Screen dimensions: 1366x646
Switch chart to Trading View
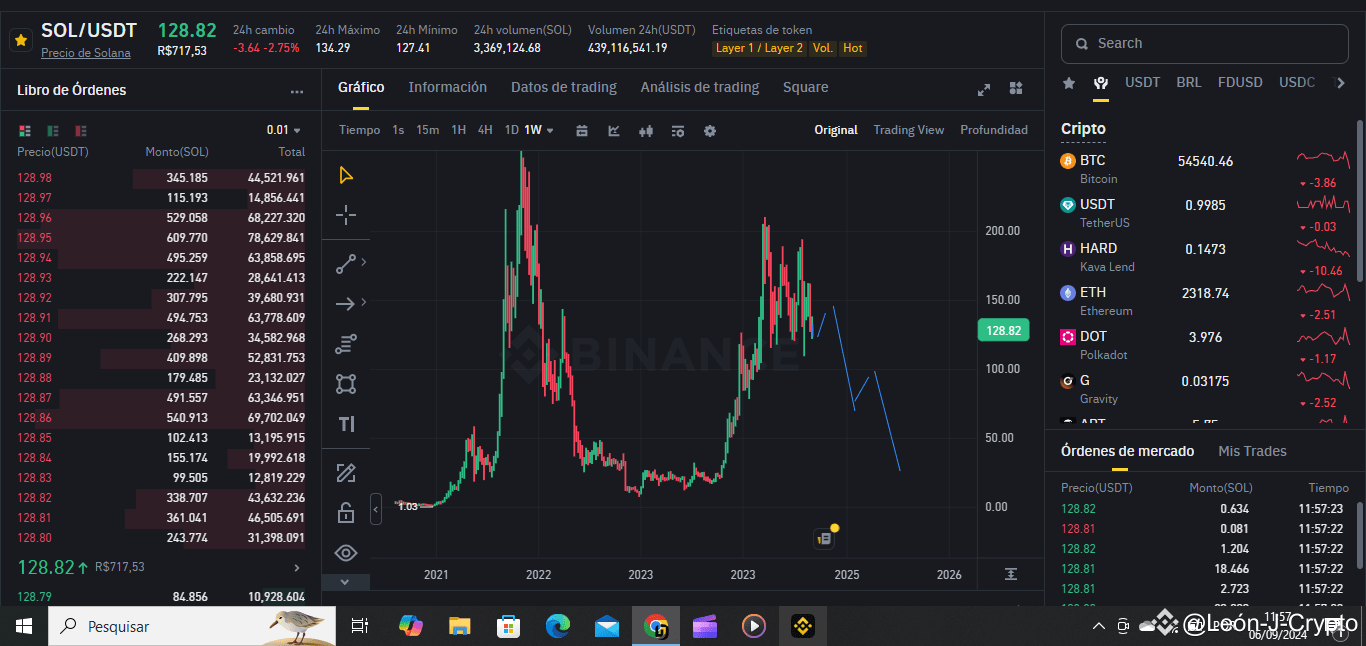909,130
